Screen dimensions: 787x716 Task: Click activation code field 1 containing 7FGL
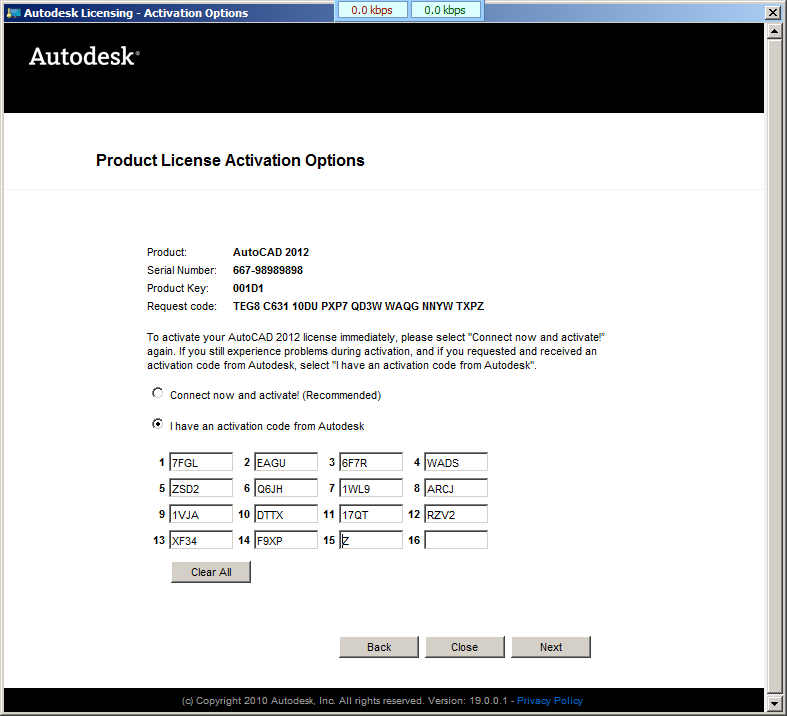click(x=201, y=462)
